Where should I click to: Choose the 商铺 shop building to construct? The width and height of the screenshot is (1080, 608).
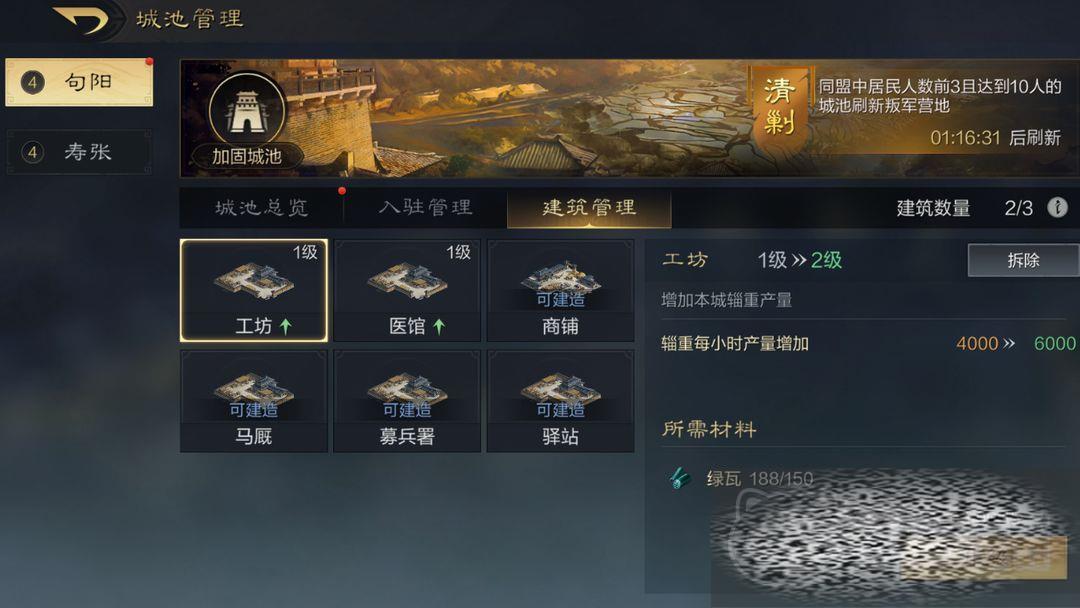[x=561, y=291]
